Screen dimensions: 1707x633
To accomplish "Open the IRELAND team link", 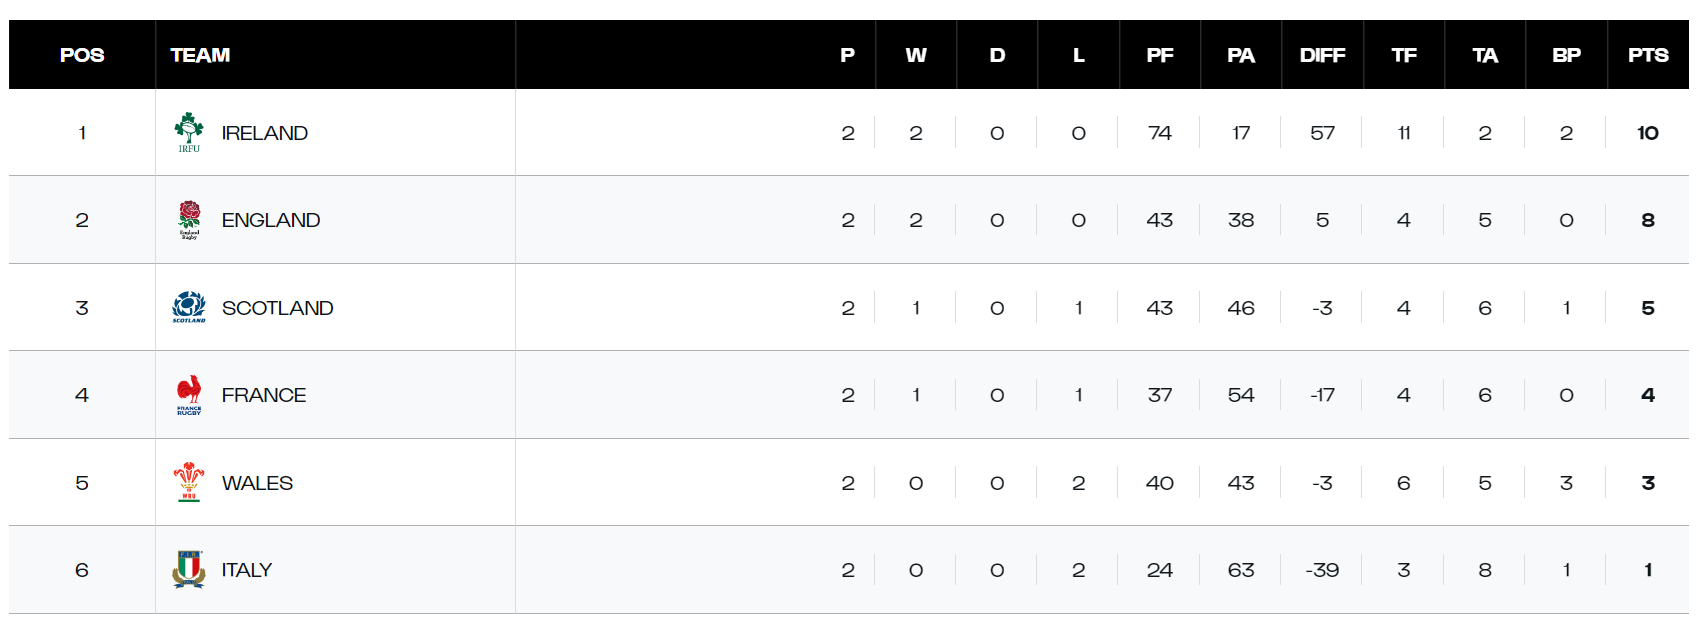I will [x=264, y=133].
